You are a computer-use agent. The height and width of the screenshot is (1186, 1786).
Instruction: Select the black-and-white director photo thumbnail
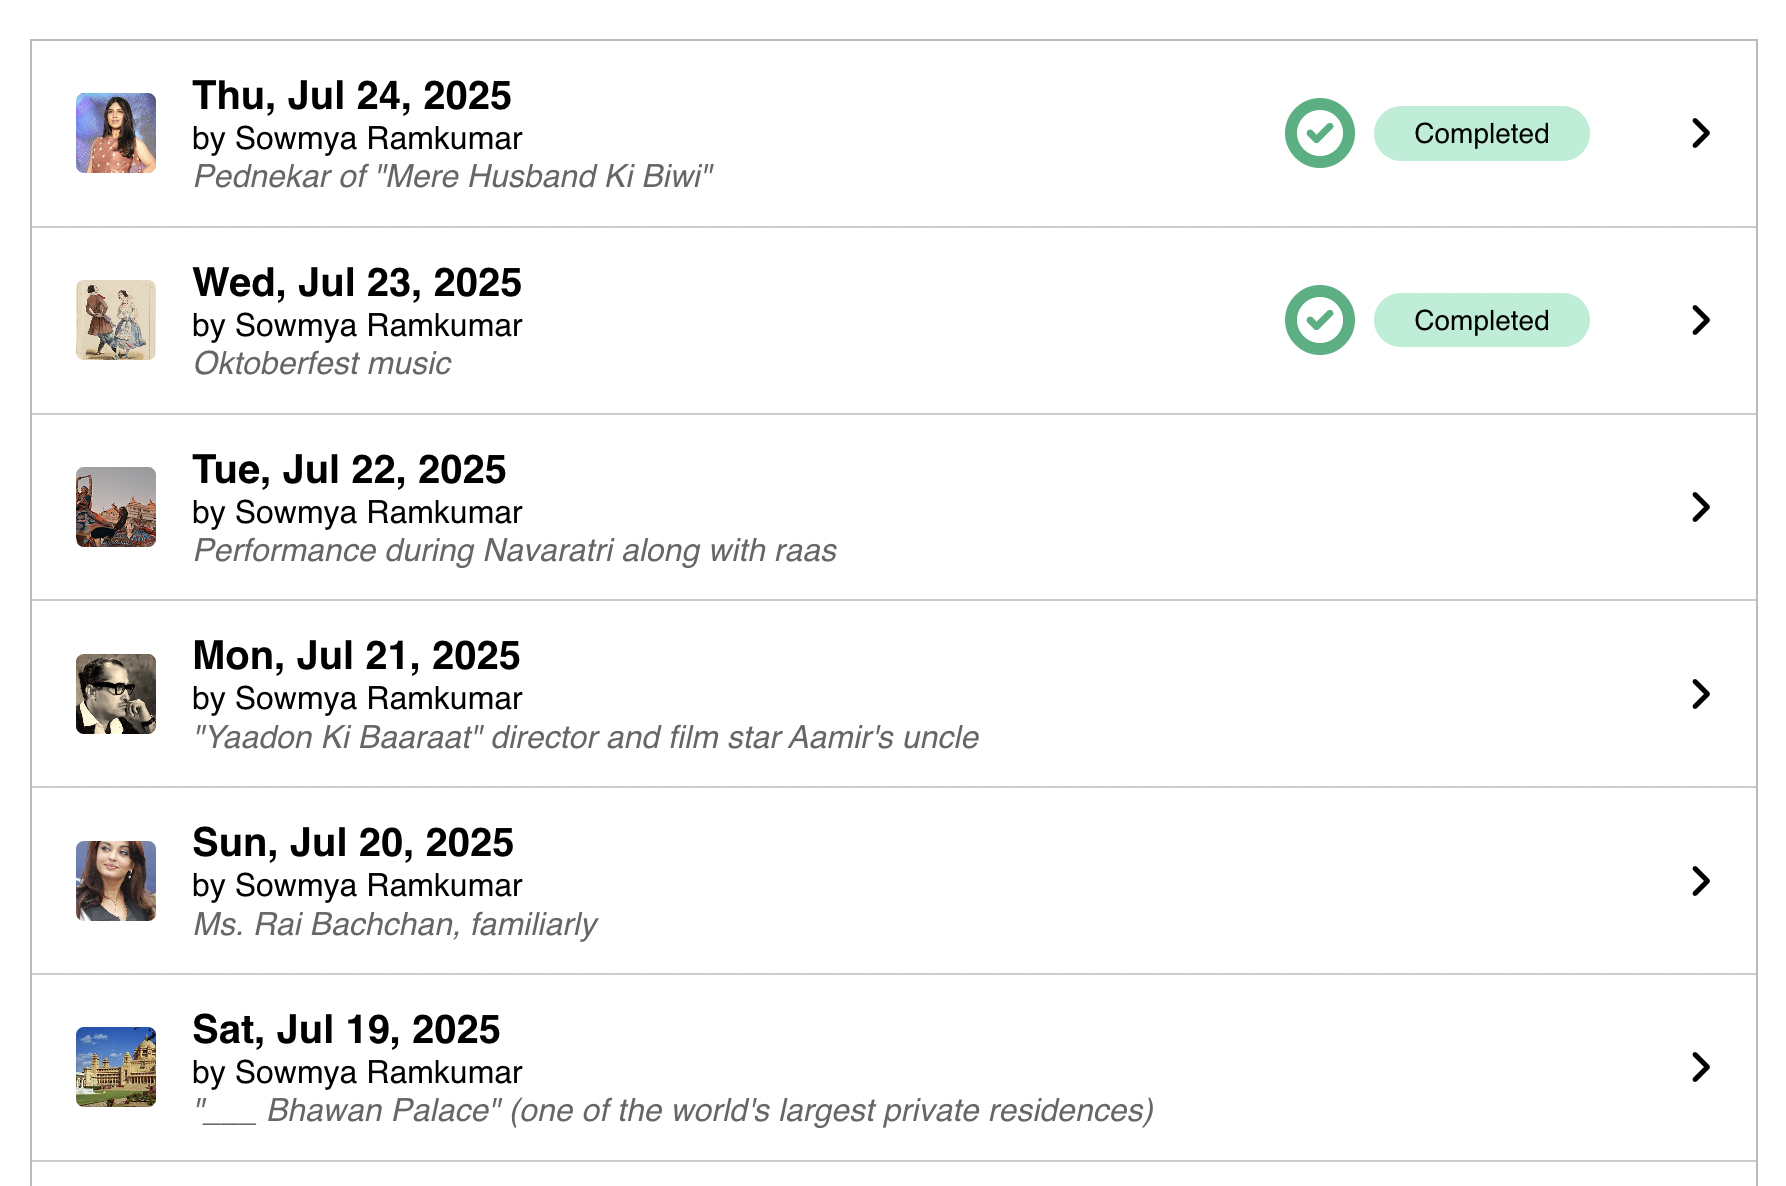(x=116, y=694)
